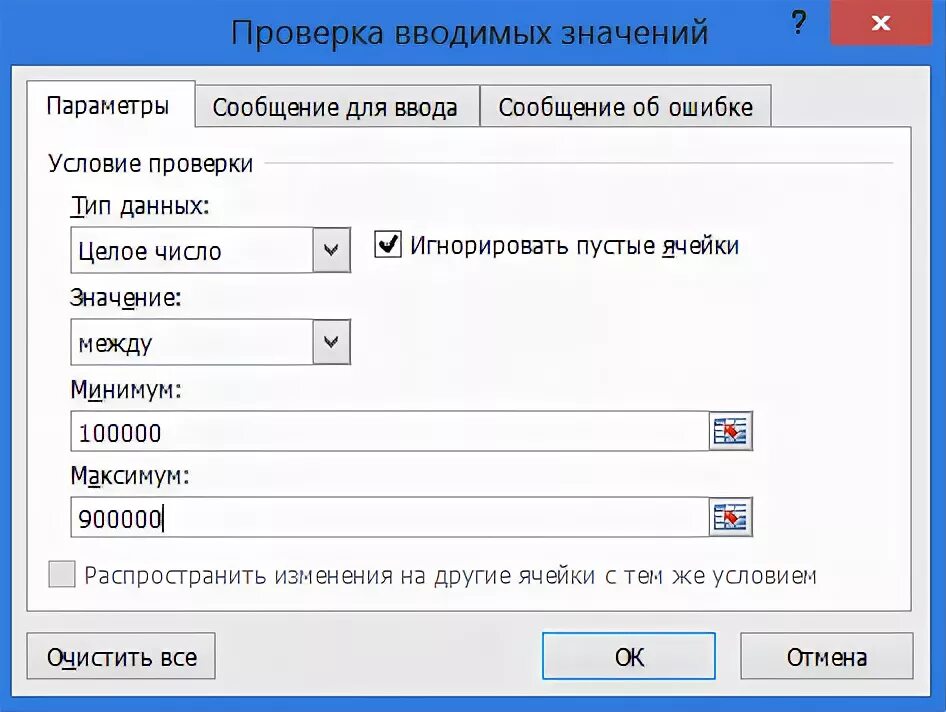
Task: Click inside Минимум field with 100000
Action: 390,433
